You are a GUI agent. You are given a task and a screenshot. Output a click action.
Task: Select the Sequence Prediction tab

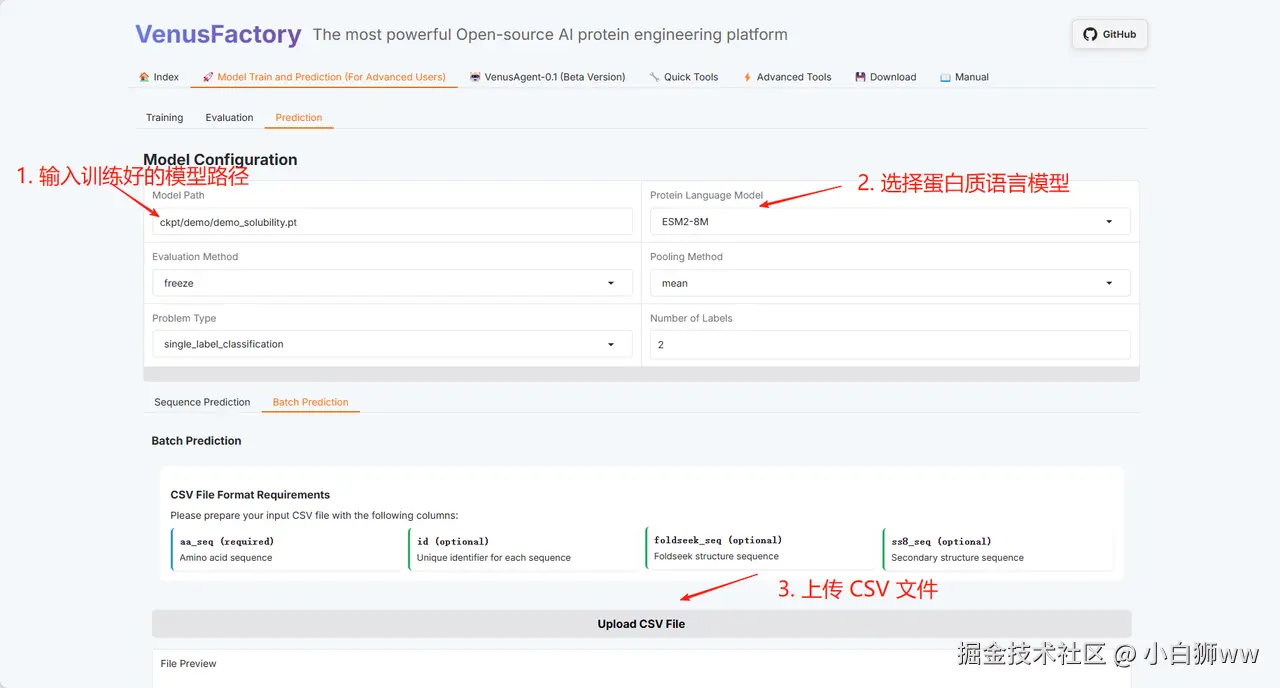click(202, 402)
